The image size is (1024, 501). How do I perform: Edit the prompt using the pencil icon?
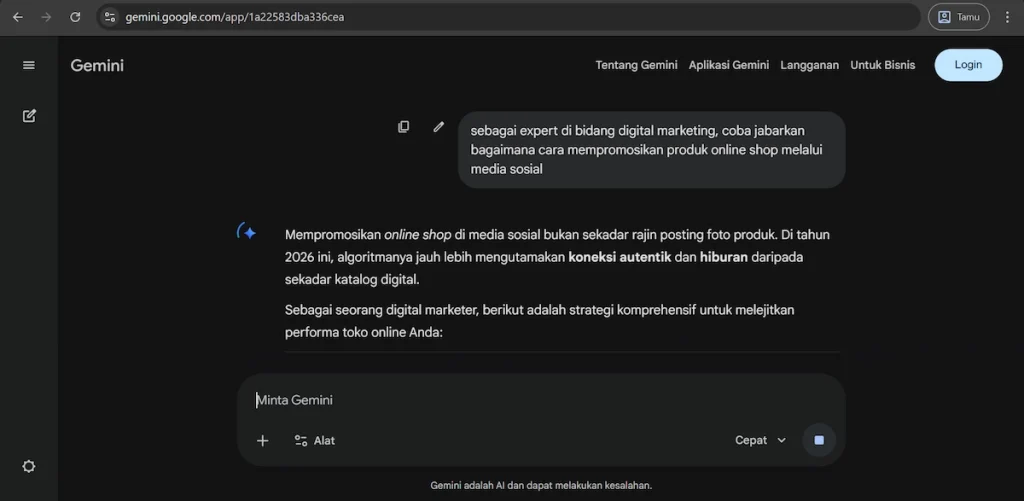coord(439,127)
